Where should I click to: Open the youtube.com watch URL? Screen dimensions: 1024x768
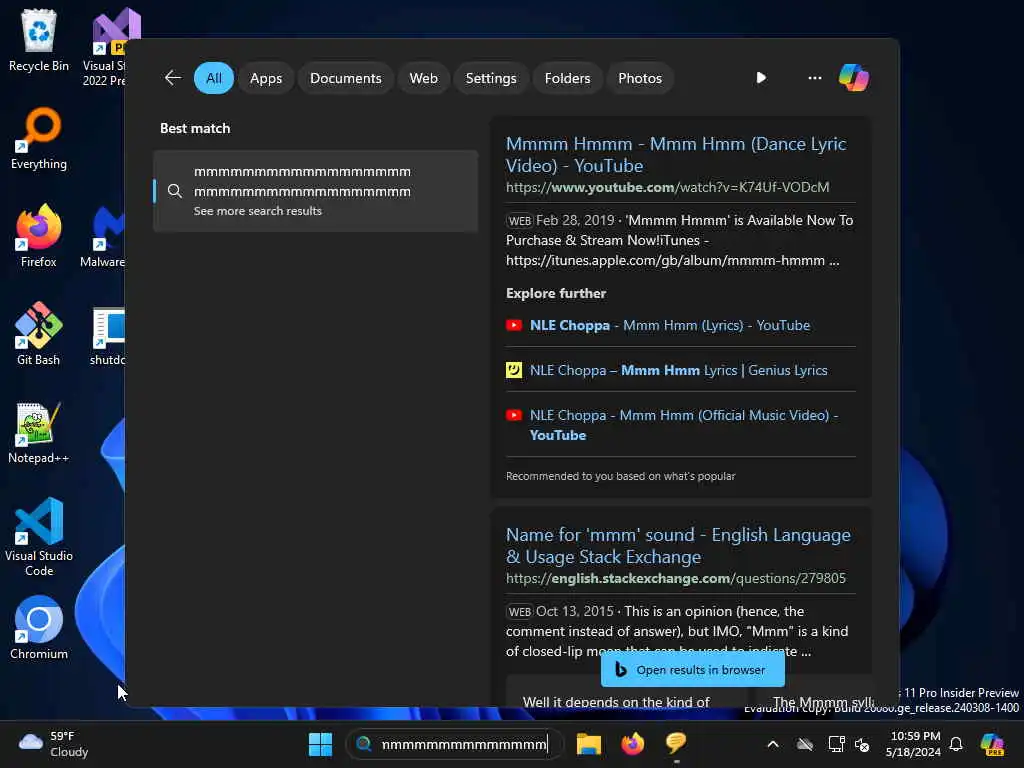[667, 187]
